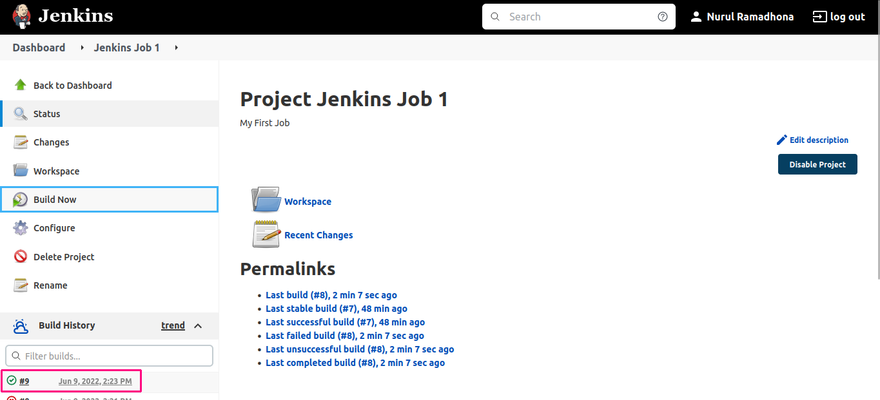Viewport: 880px width, 400px height.
Task: Focus the Filter builds input
Action: click(109, 356)
